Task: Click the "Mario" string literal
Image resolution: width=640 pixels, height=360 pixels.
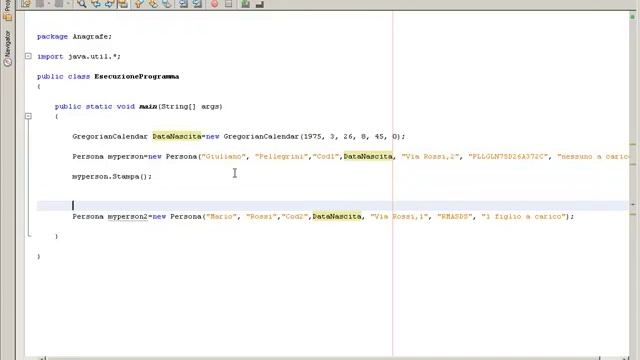Action: [x=222, y=216]
